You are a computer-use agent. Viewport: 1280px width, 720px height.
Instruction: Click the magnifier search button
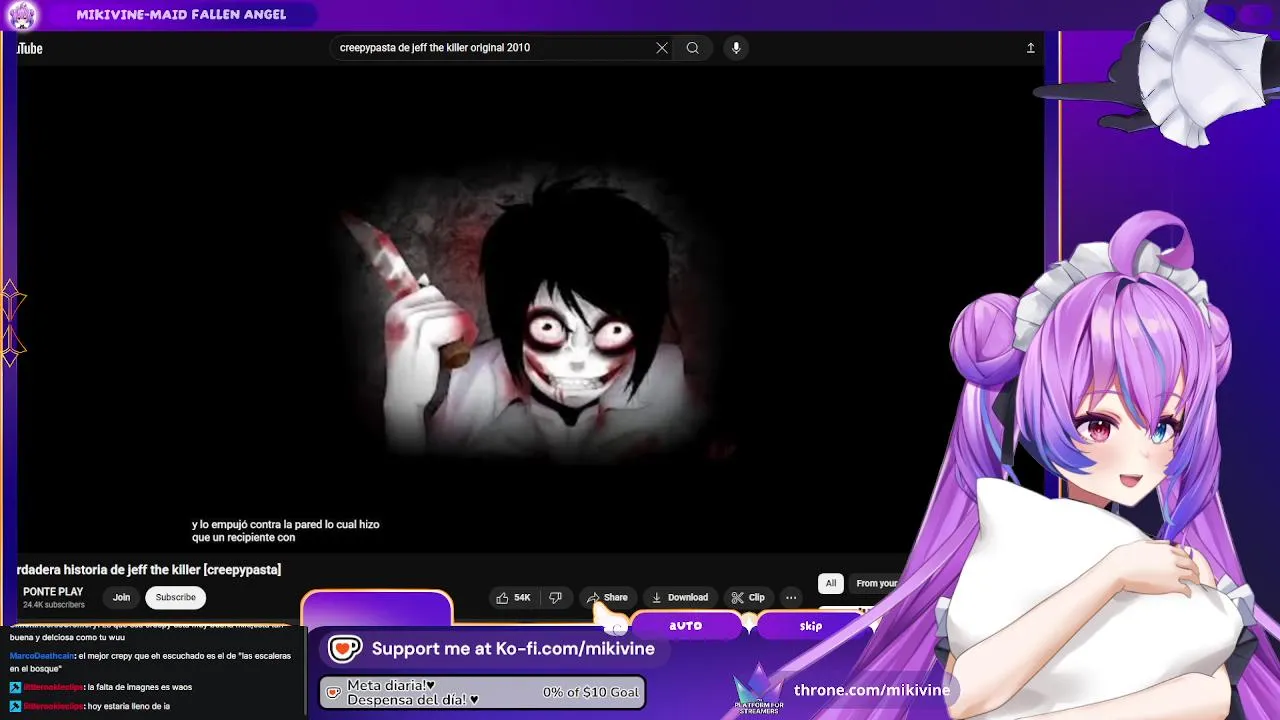click(x=692, y=48)
